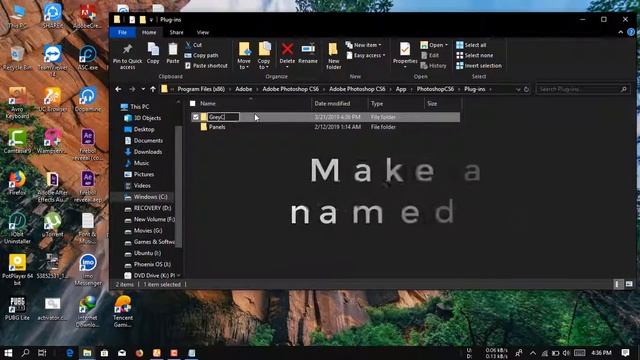Switch to the View ribbon tab
640x360 pixels.
[x=203, y=32]
